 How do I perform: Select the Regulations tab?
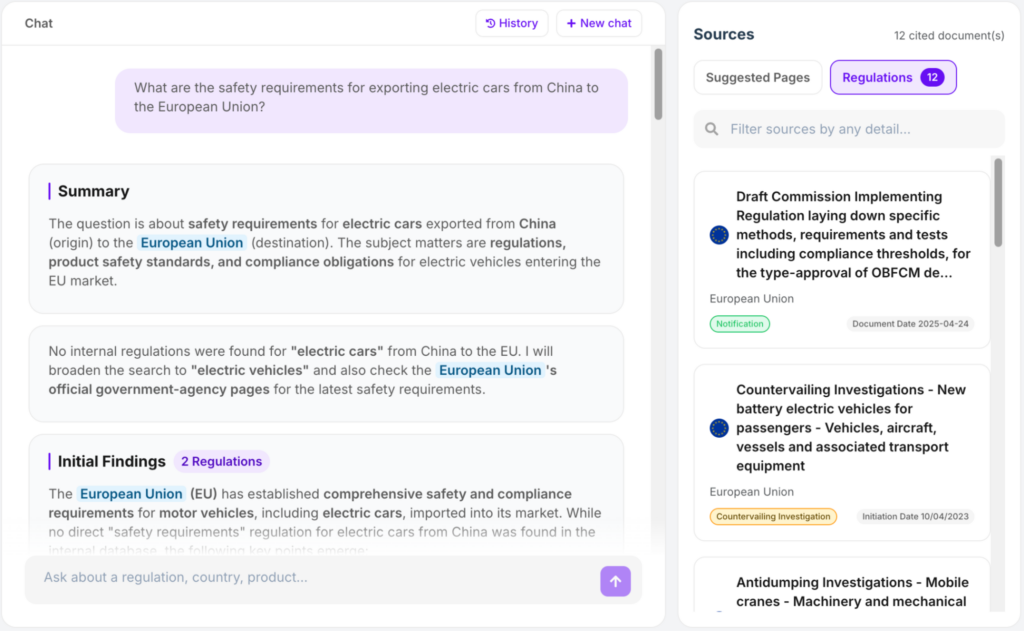[893, 77]
